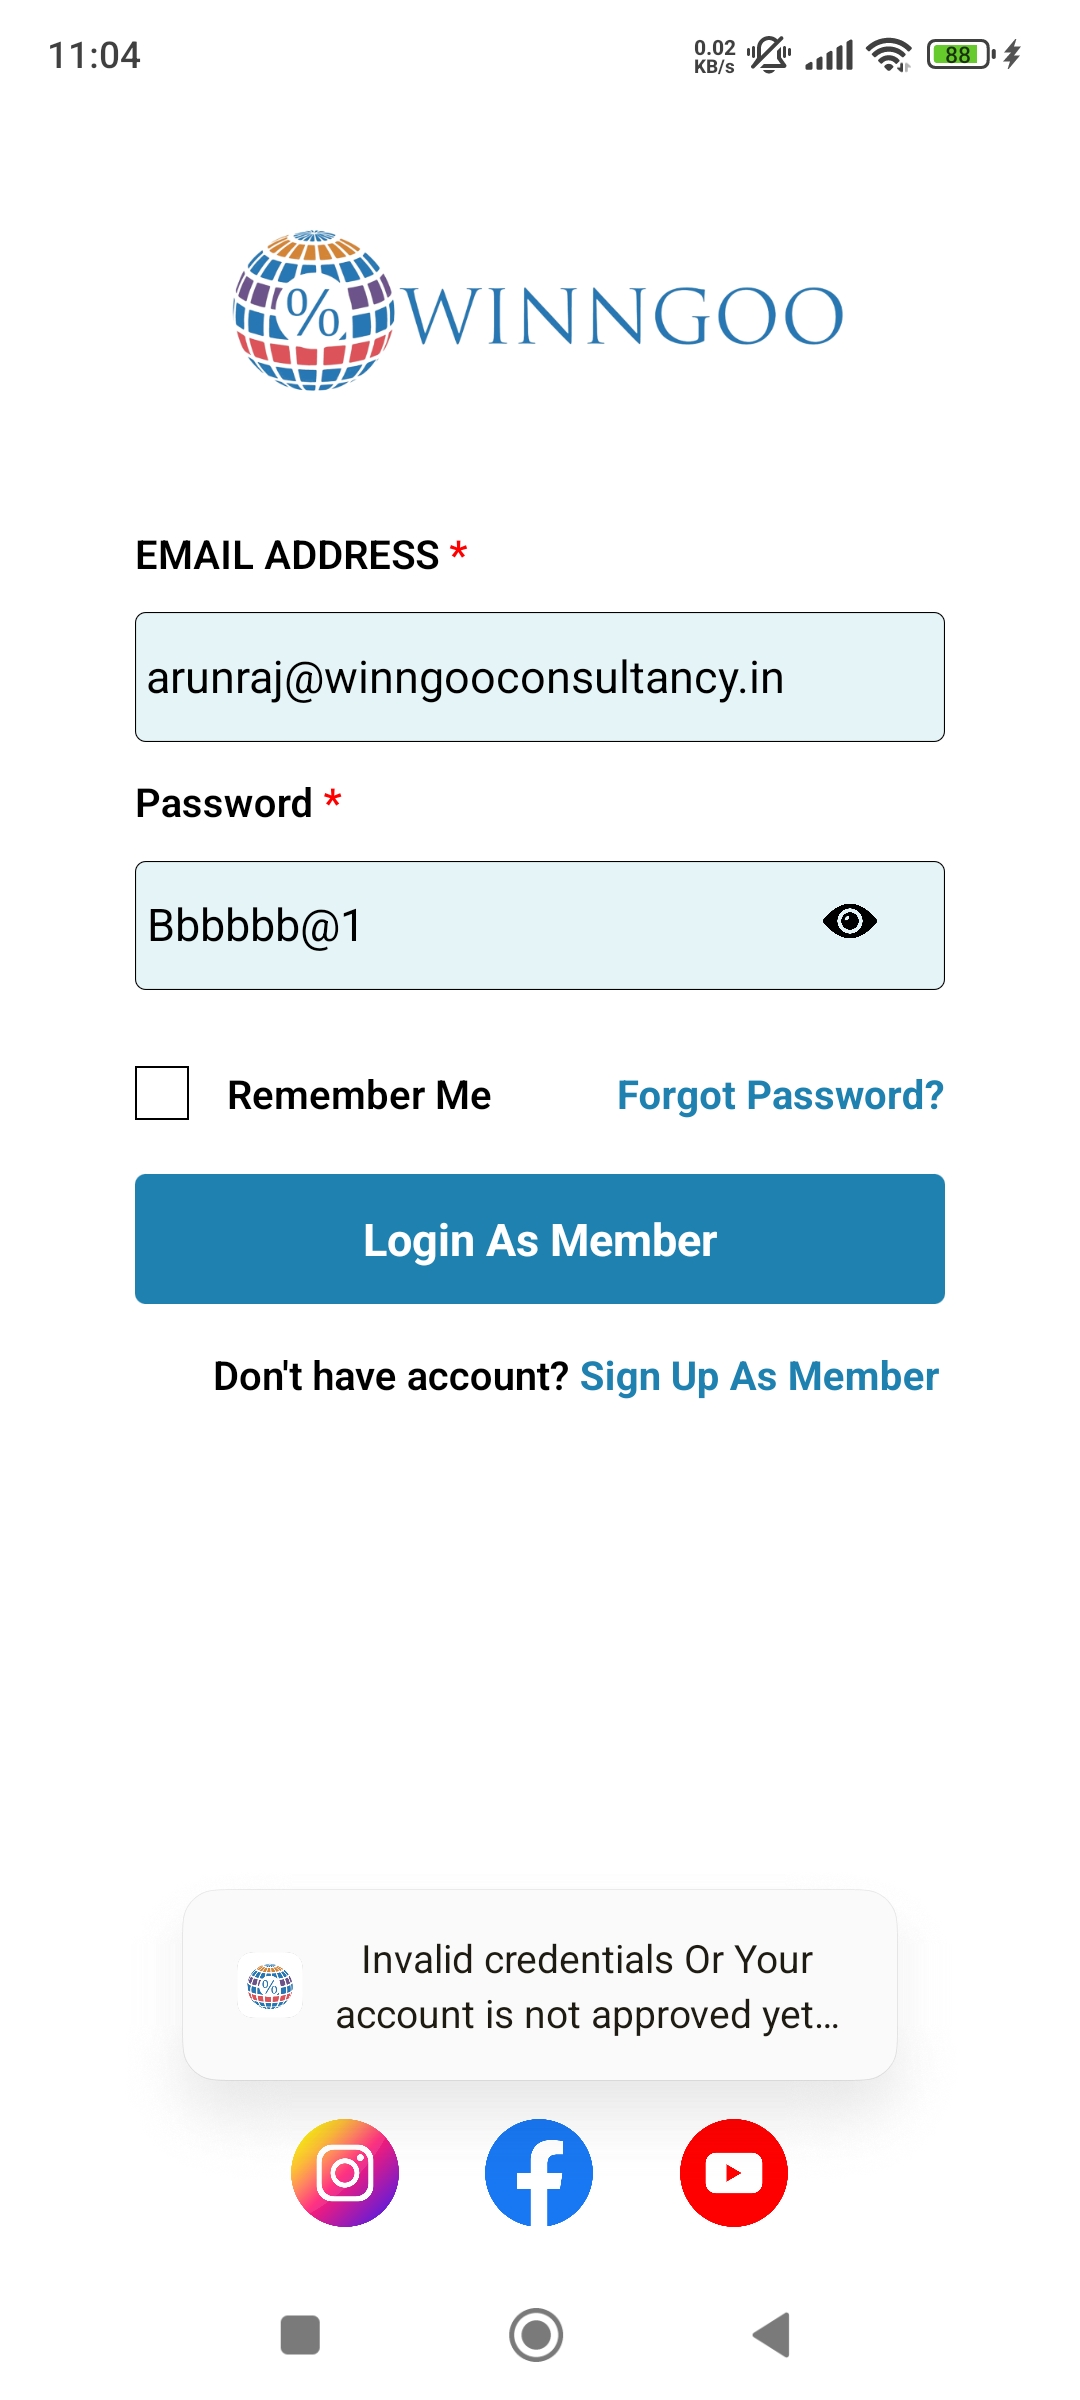The width and height of the screenshot is (1080, 2400).
Task: Check the Remember Me checkbox
Action: point(162,1093)
